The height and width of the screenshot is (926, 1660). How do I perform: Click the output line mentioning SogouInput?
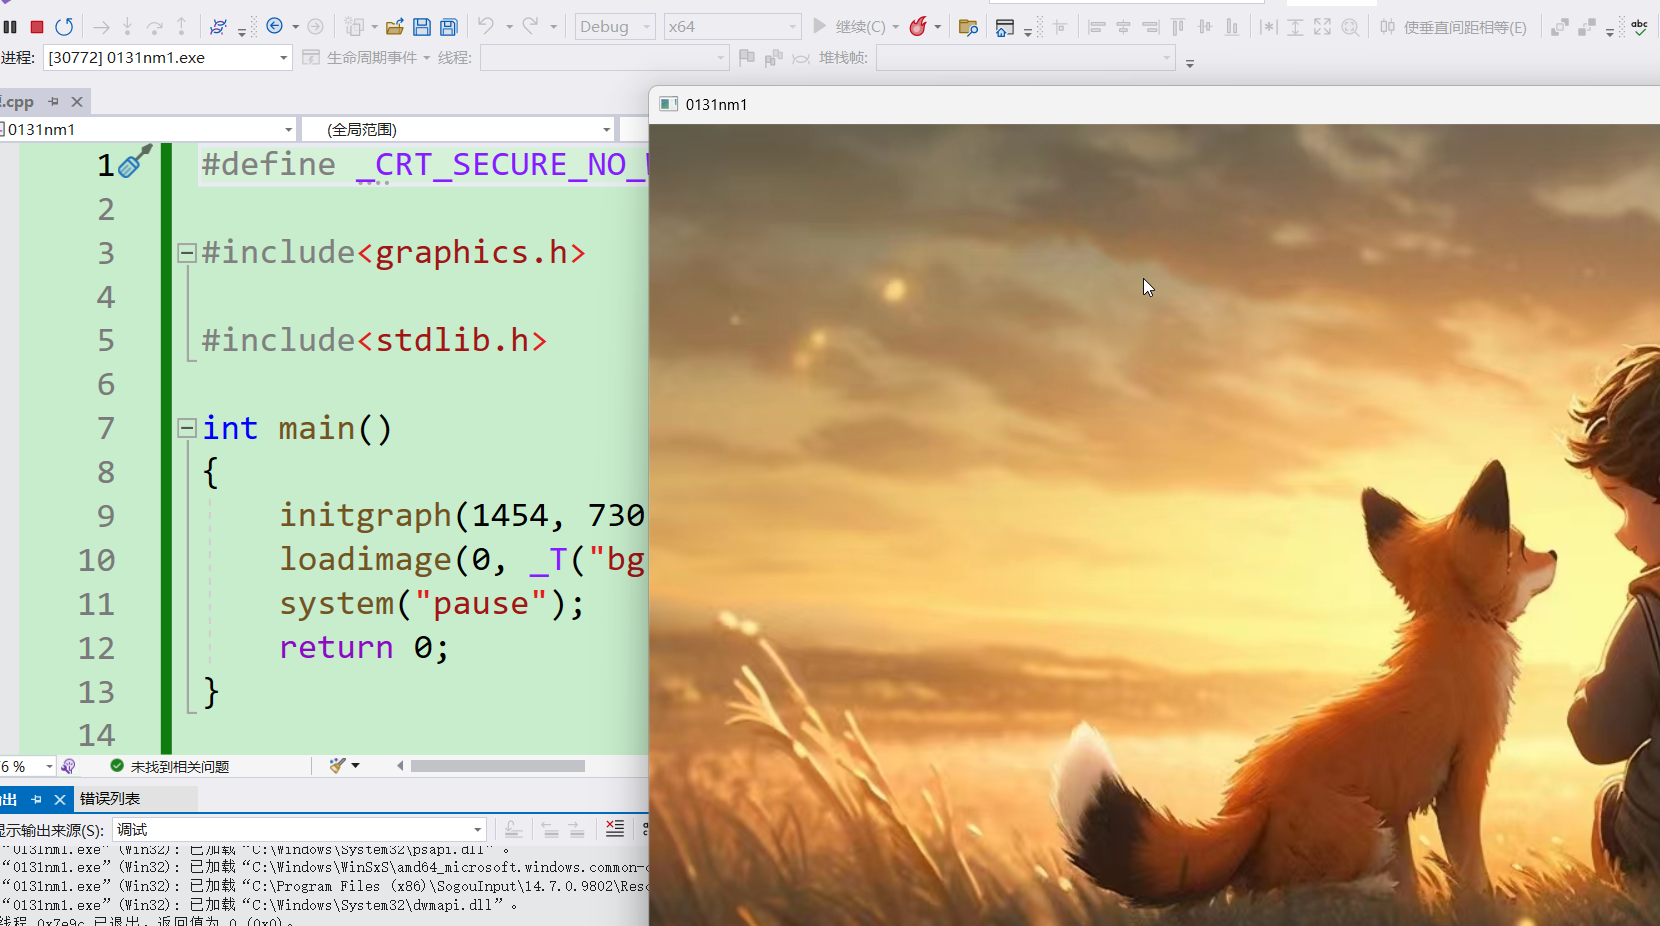[324, 886]
